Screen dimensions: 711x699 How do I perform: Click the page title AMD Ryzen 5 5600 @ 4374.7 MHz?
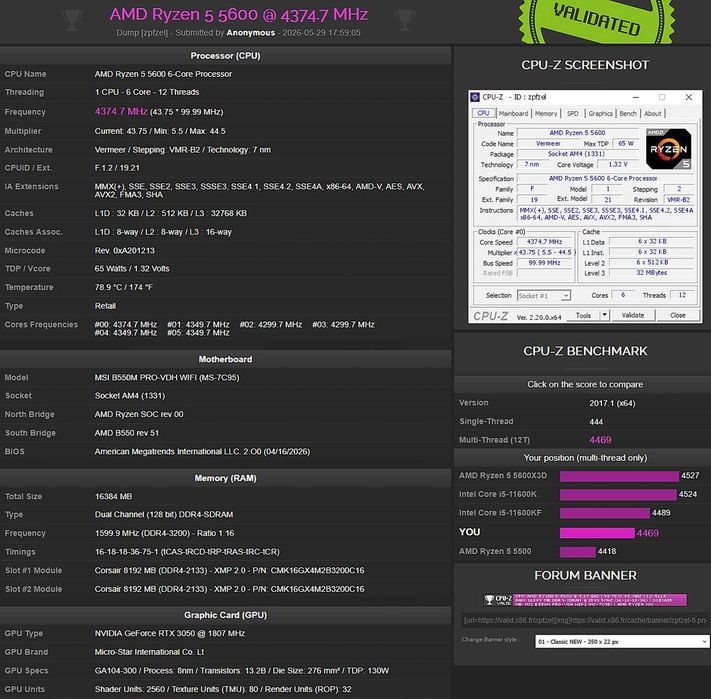(x=239, y=15)
